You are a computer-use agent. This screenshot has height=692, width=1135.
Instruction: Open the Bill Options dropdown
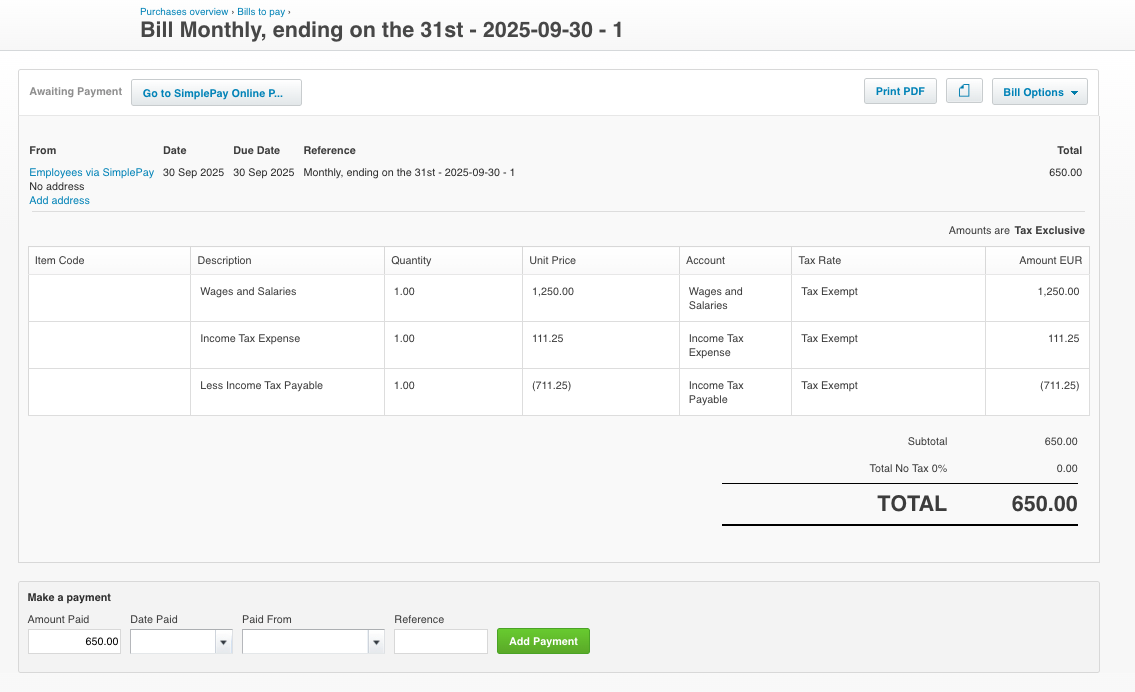[x=1039, y=90]
